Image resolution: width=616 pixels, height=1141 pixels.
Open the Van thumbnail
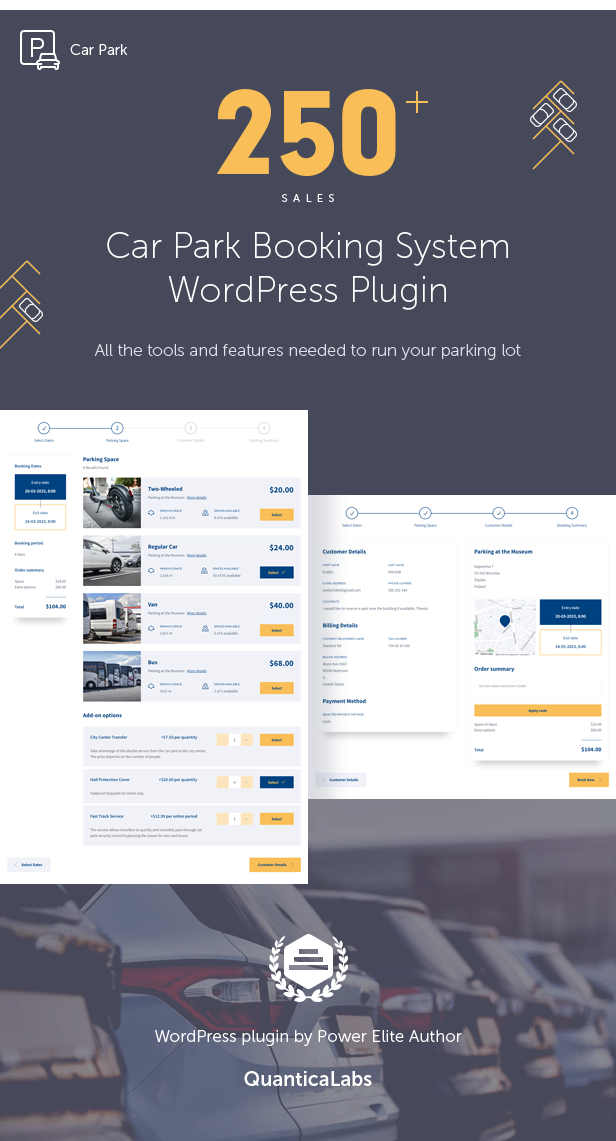(x=112, y=619)
